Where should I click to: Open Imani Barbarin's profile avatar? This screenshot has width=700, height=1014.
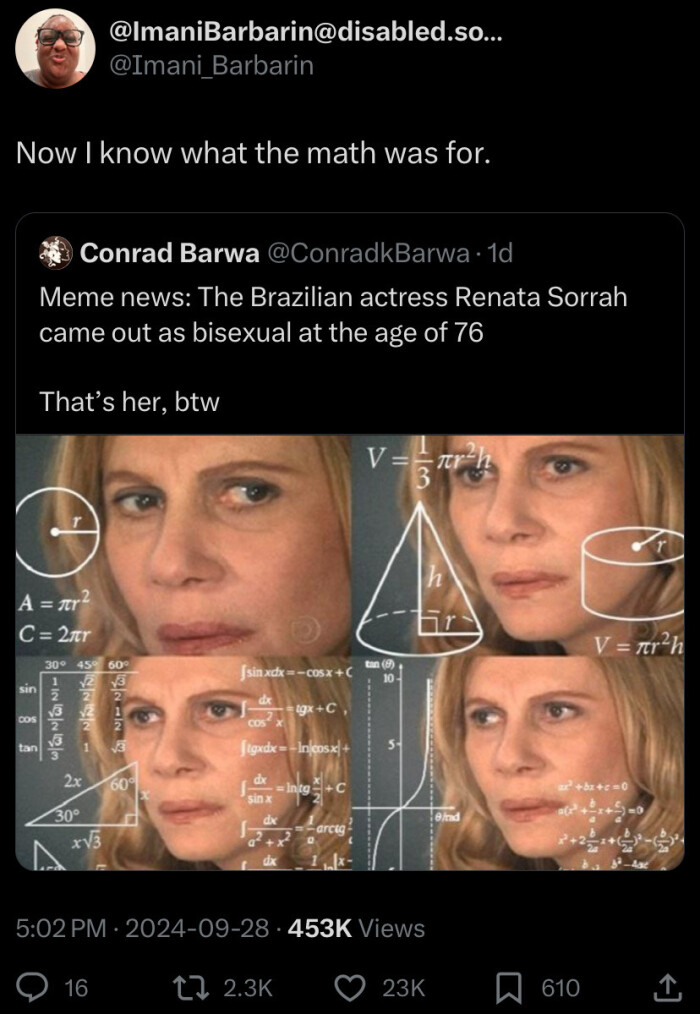tap(56, 49)
